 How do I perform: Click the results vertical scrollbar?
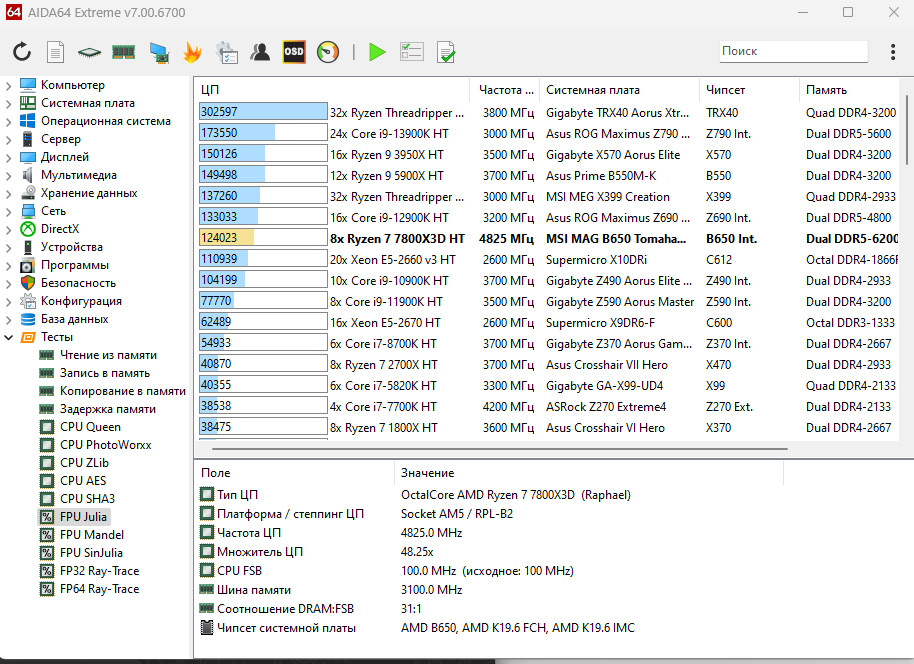point(906,129)
